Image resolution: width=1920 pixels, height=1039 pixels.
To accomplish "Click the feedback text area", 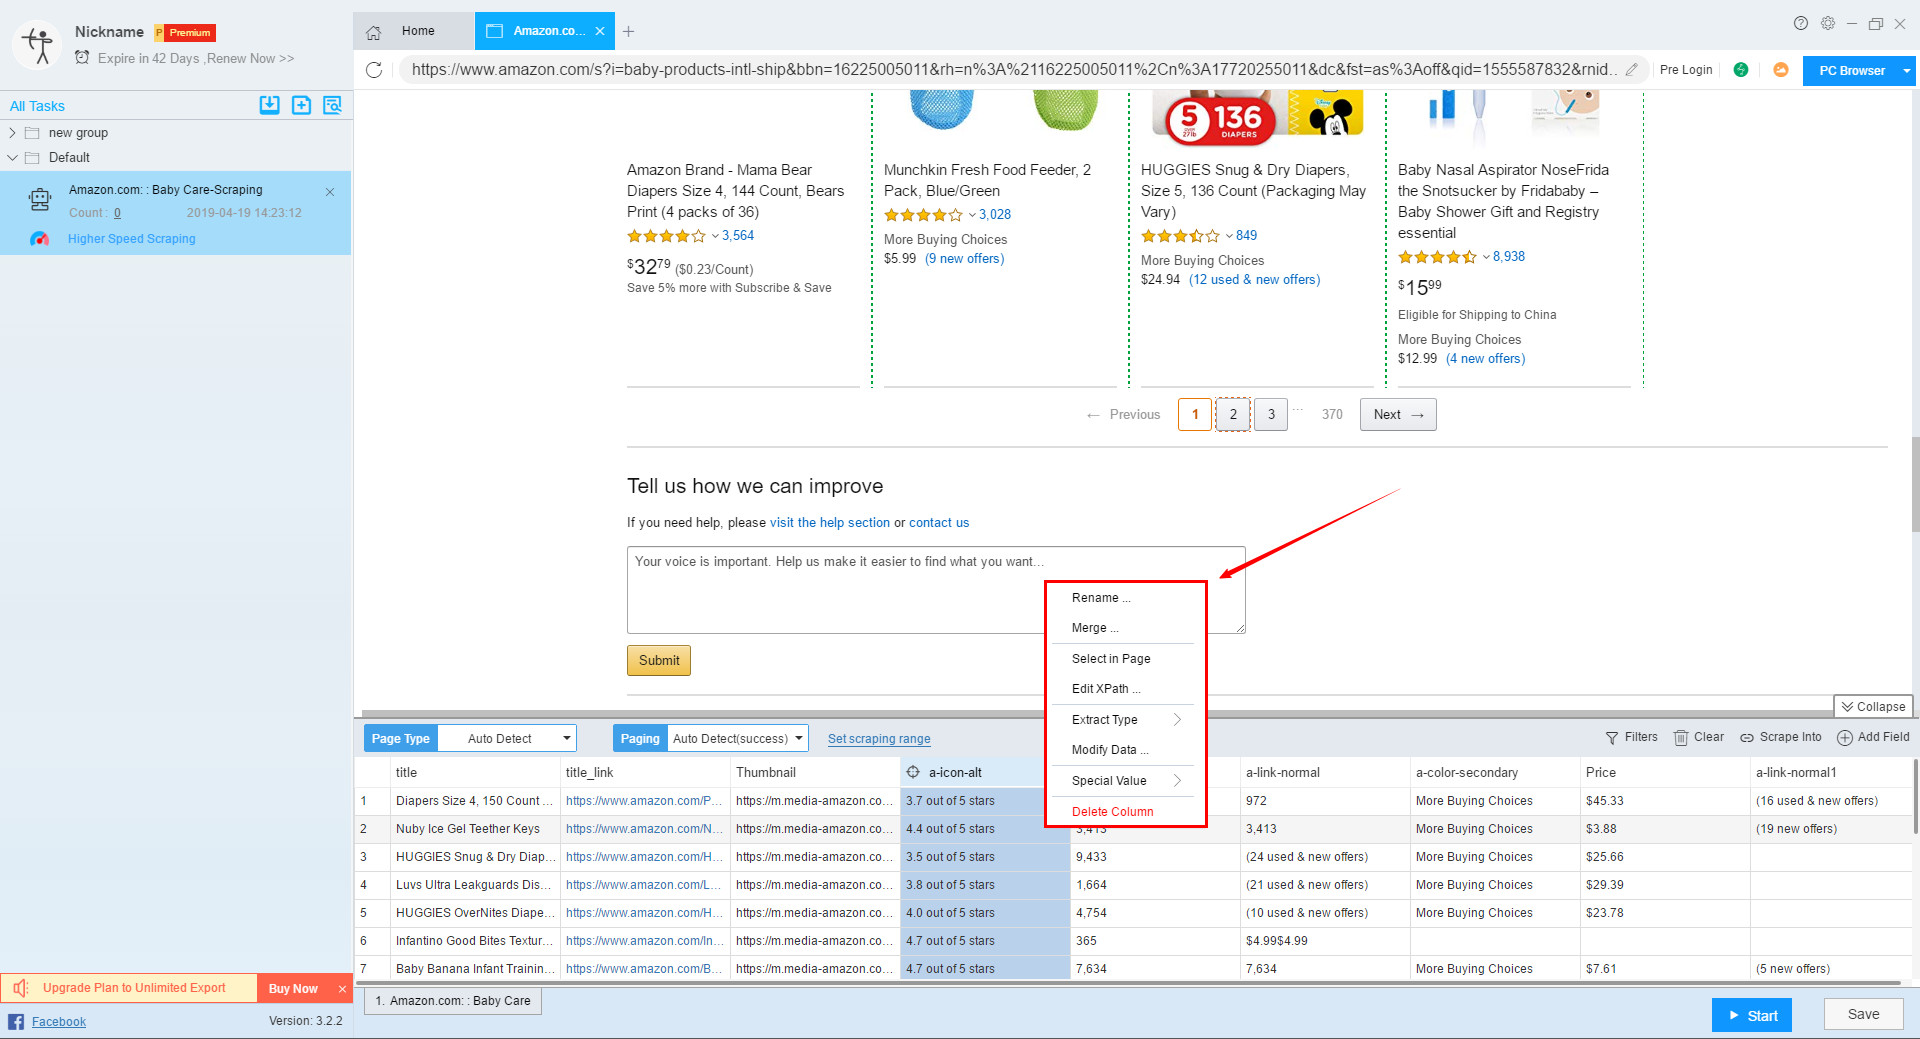I will click(x=936, y=590).
